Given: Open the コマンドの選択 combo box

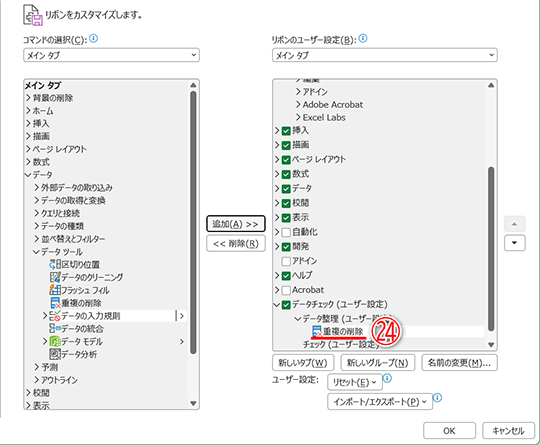Looking at the screenshot, I should tap(111, 55).
